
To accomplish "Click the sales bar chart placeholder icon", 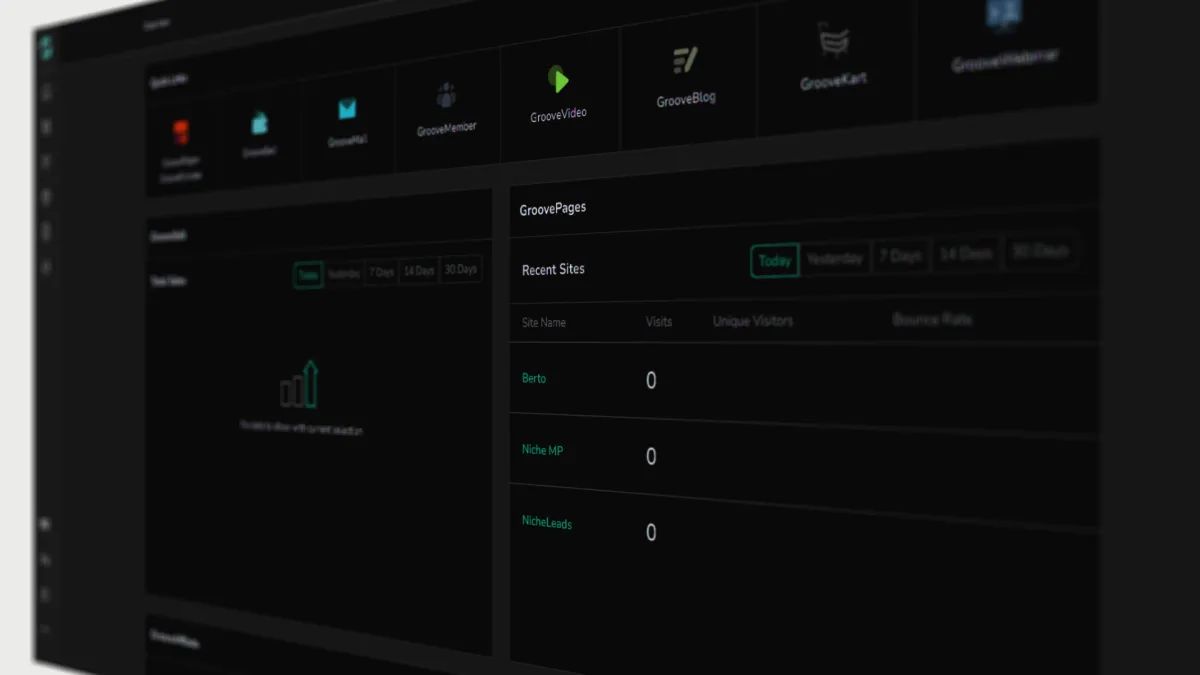I will pyautogui.click(x=299, y=384).
